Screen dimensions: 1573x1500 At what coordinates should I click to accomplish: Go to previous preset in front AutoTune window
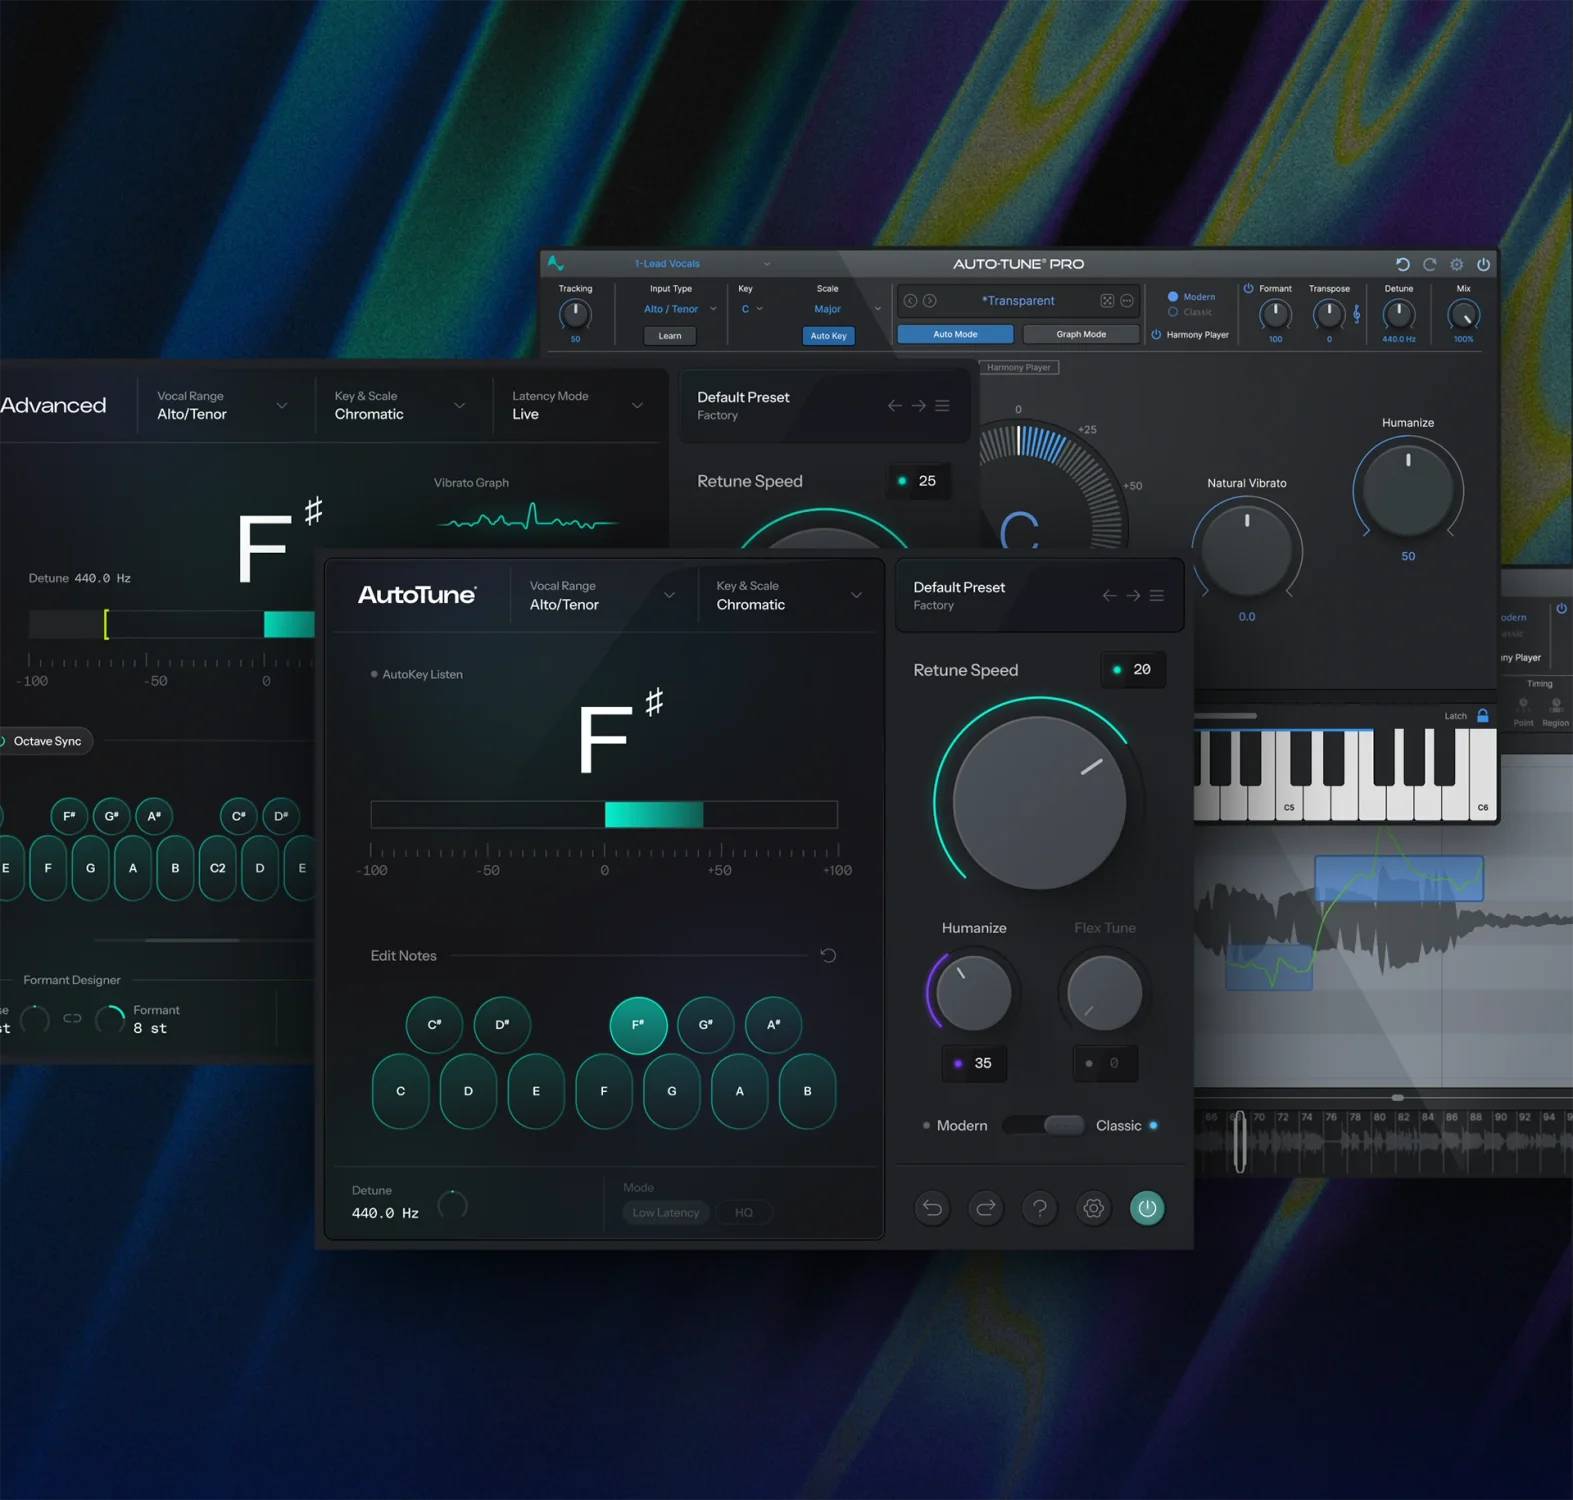coord(1109,595)
